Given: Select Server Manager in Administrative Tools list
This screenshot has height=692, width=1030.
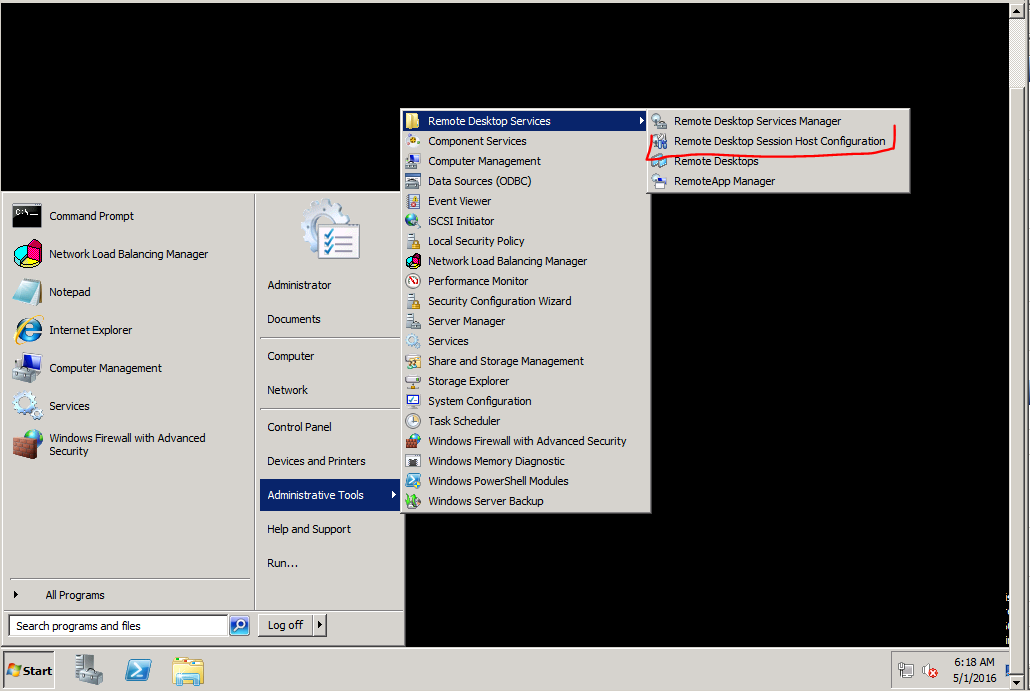Looking at the screenshot, I should click(x=526, y=321).
